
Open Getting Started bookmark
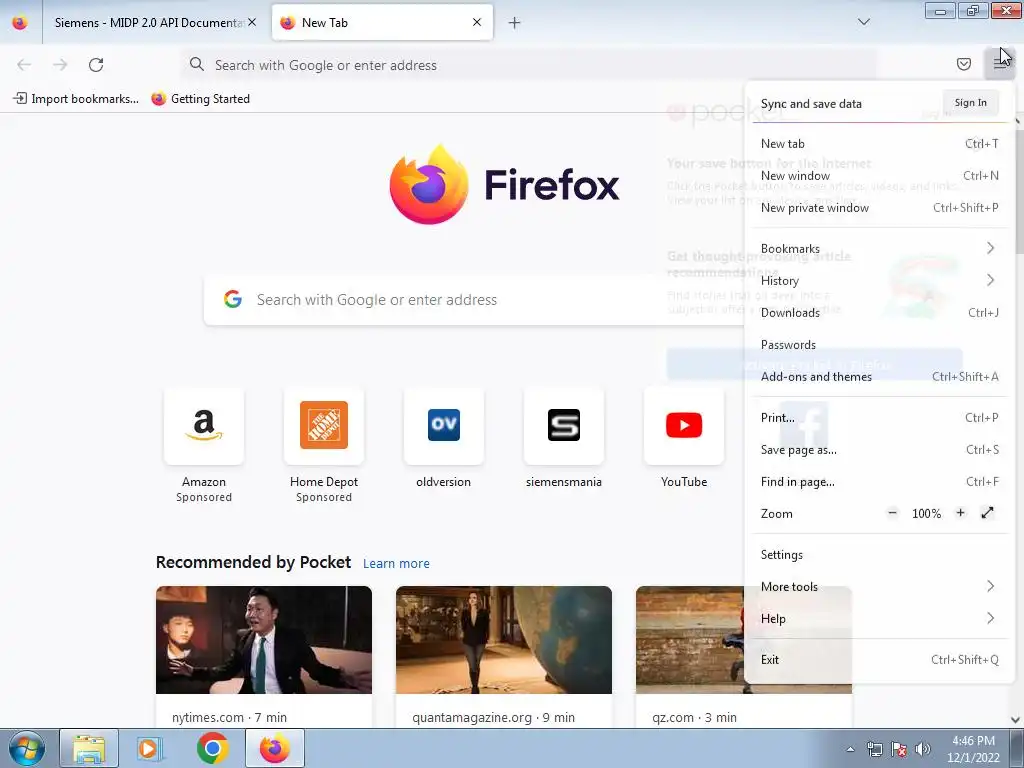(200, 99)
